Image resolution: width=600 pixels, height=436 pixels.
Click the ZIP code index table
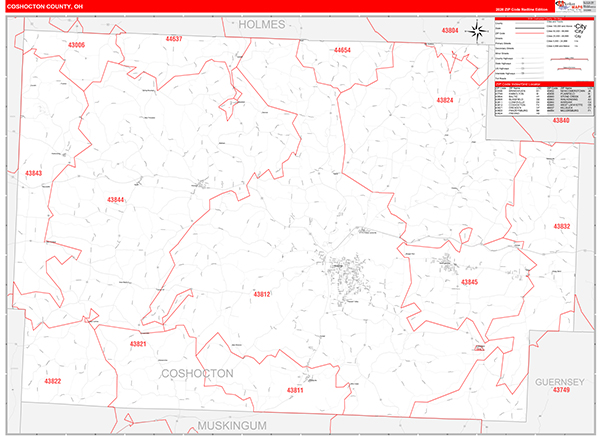pyautogui.click(x=544, y=101)
